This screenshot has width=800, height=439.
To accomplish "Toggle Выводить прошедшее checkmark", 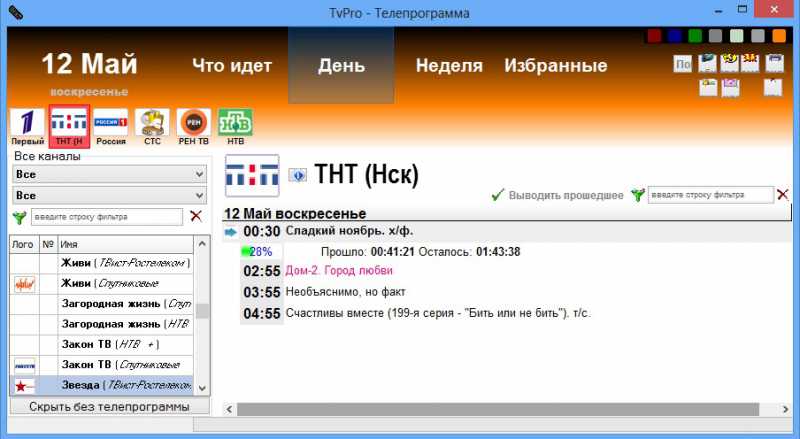I will click(498, 194).
